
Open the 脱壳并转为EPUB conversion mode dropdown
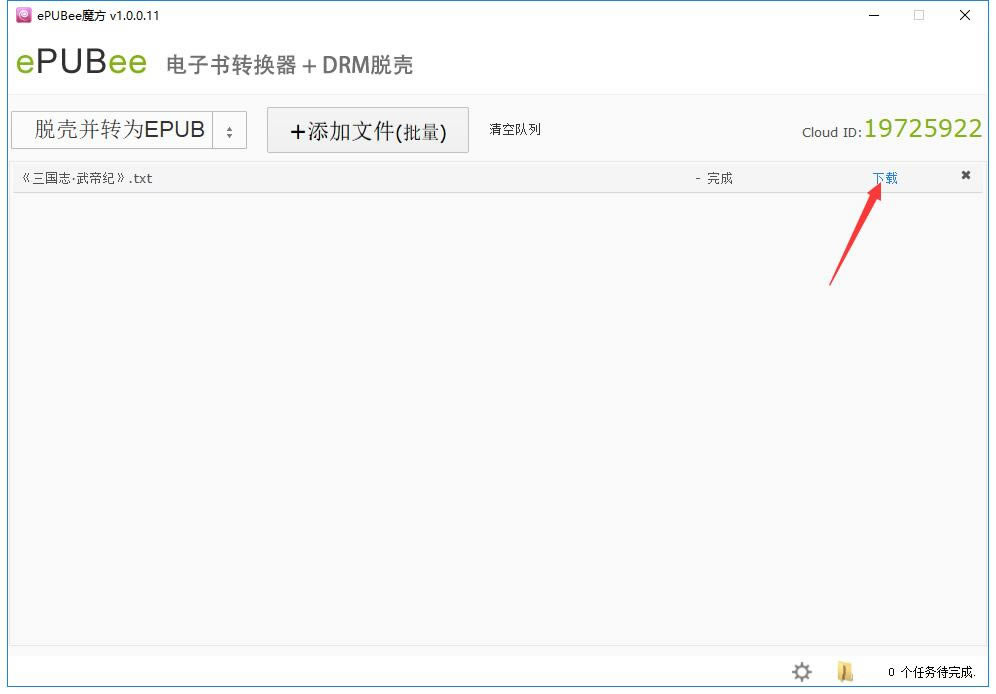point(110,129)
